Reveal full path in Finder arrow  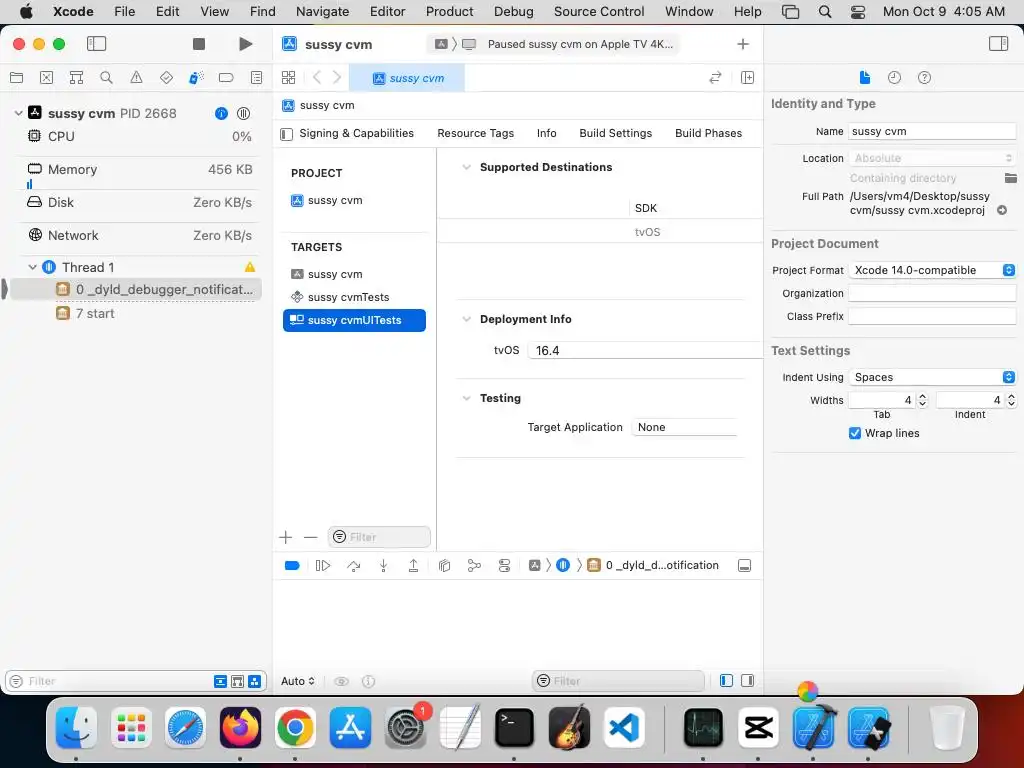(x=1002, y=210)
